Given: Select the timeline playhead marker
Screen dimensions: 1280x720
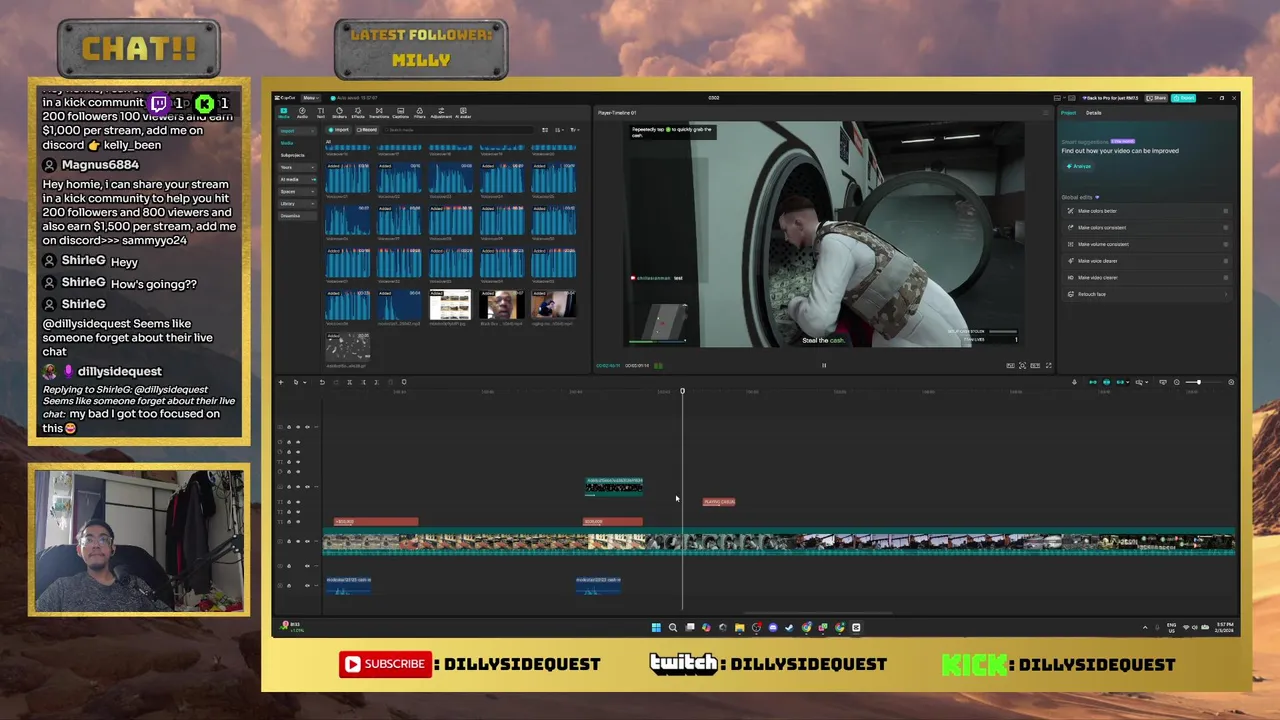Looking at the screenshot, I should [683, 391].
